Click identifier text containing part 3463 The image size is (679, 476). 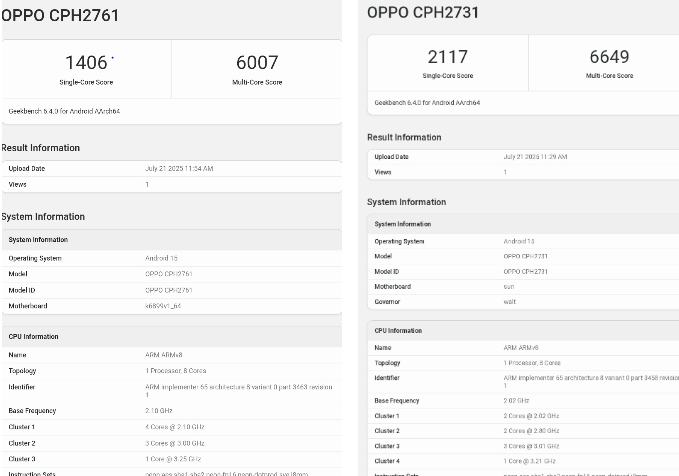pyautogui.click(x=239, y=391)
